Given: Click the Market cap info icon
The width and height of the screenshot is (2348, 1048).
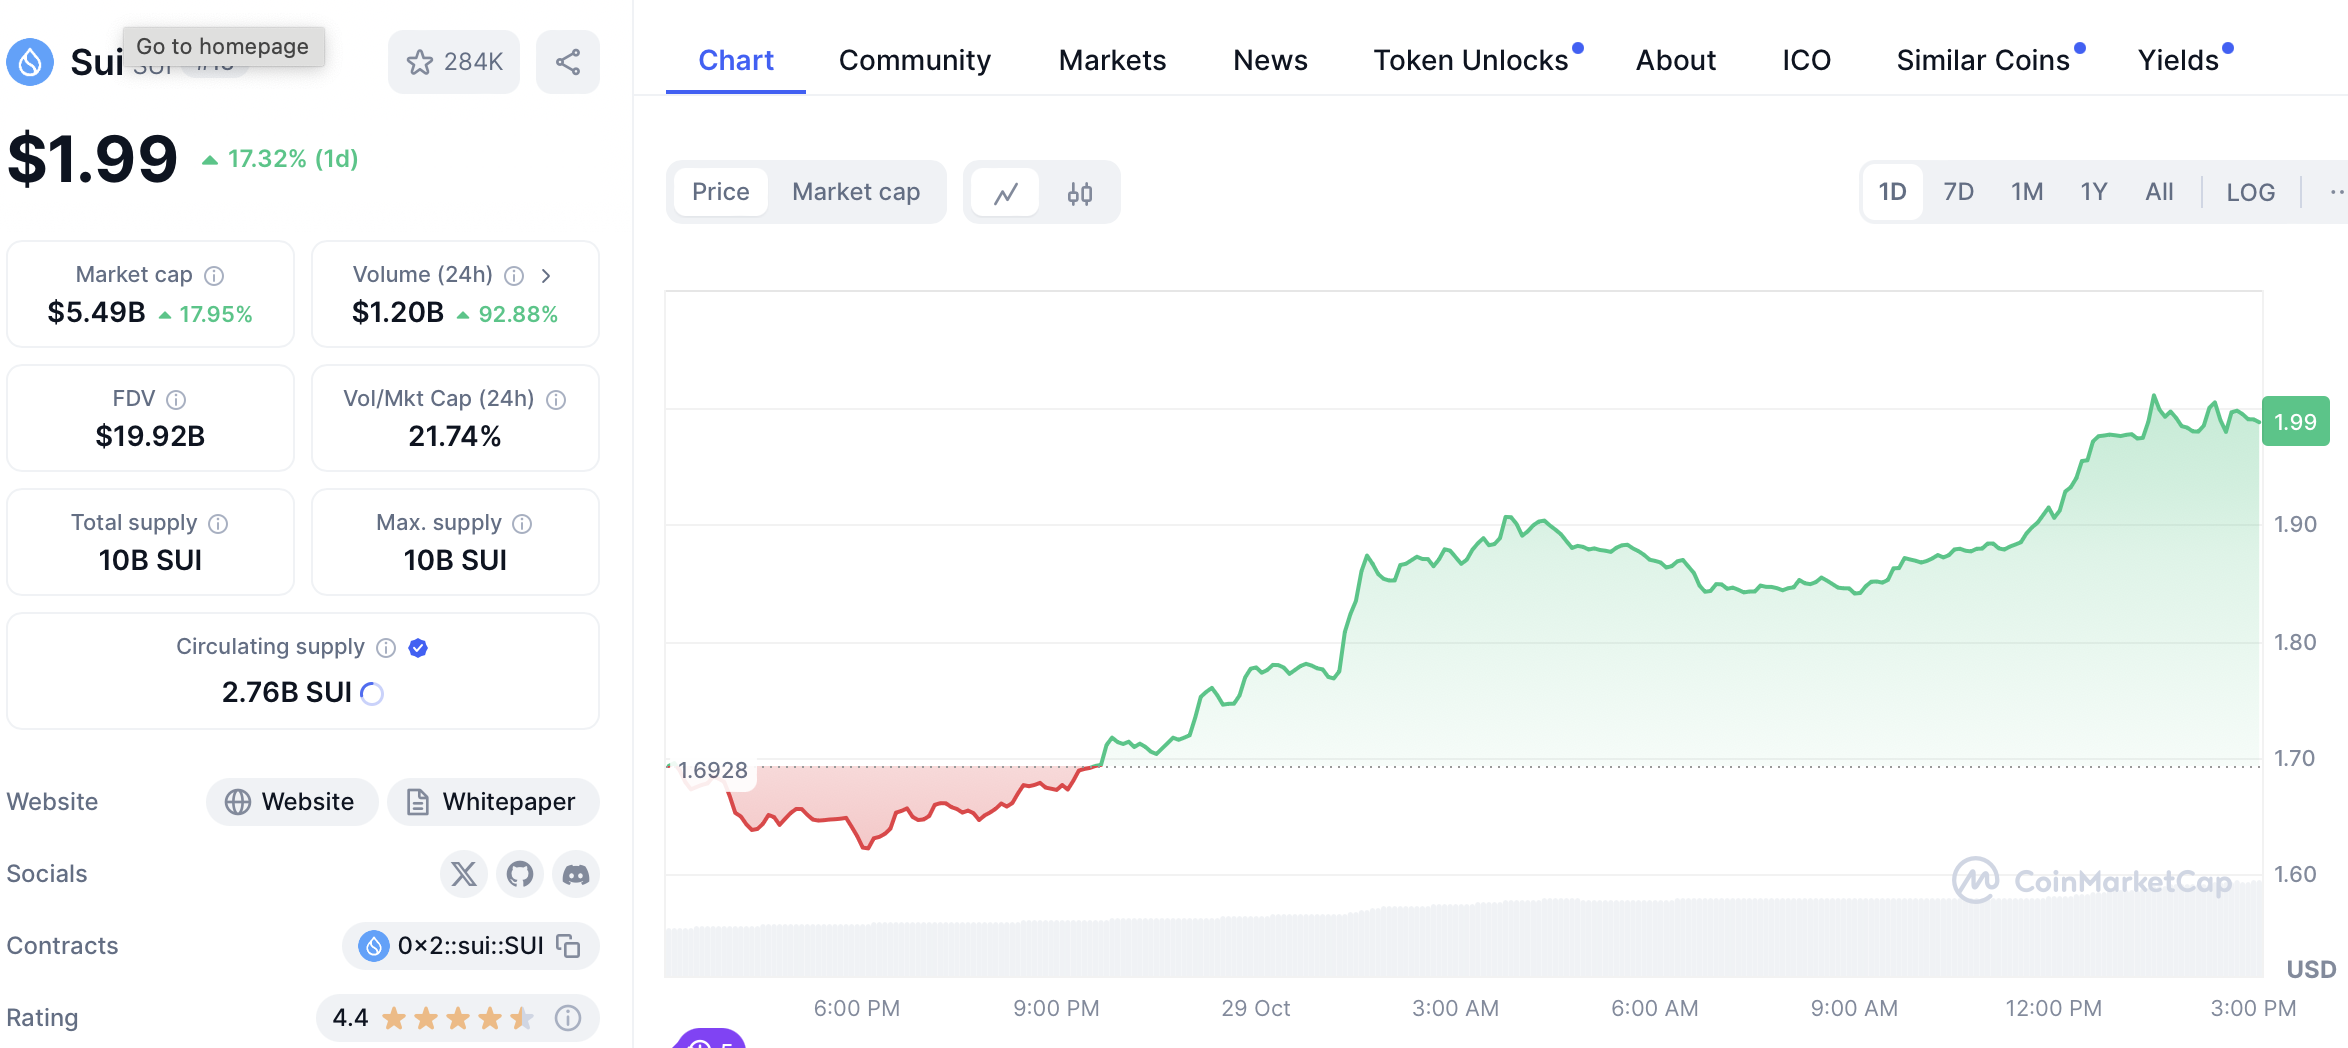Looking at the screenshot, I should [x=214, y=275].
